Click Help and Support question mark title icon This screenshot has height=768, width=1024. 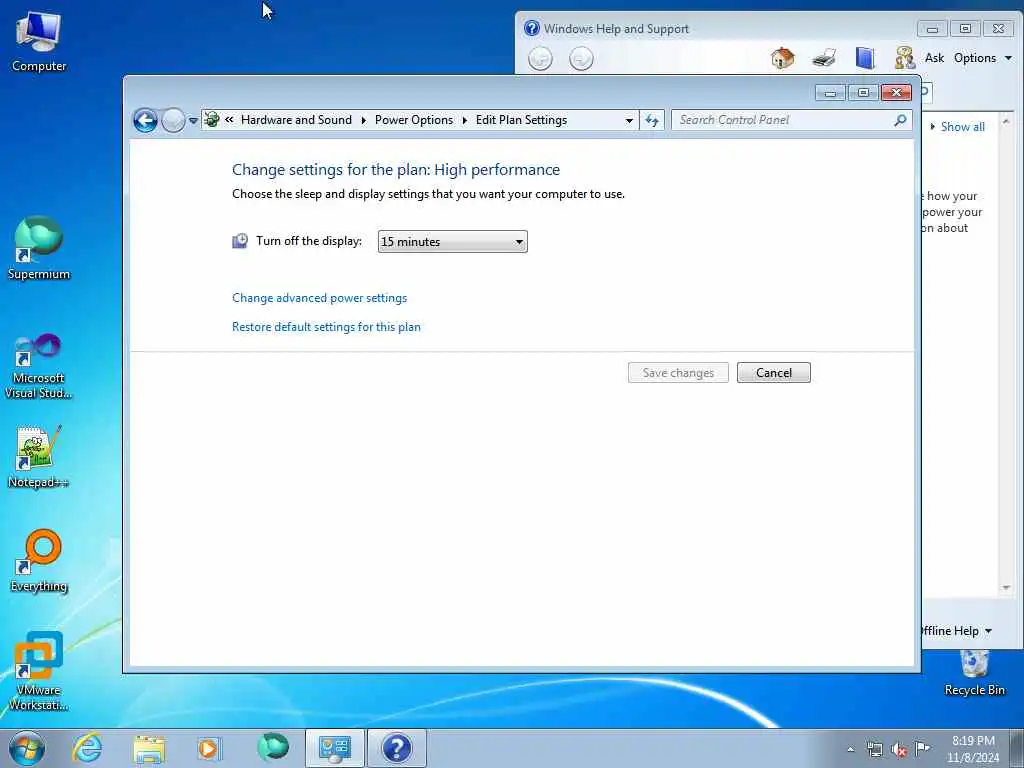pos(532,28)
